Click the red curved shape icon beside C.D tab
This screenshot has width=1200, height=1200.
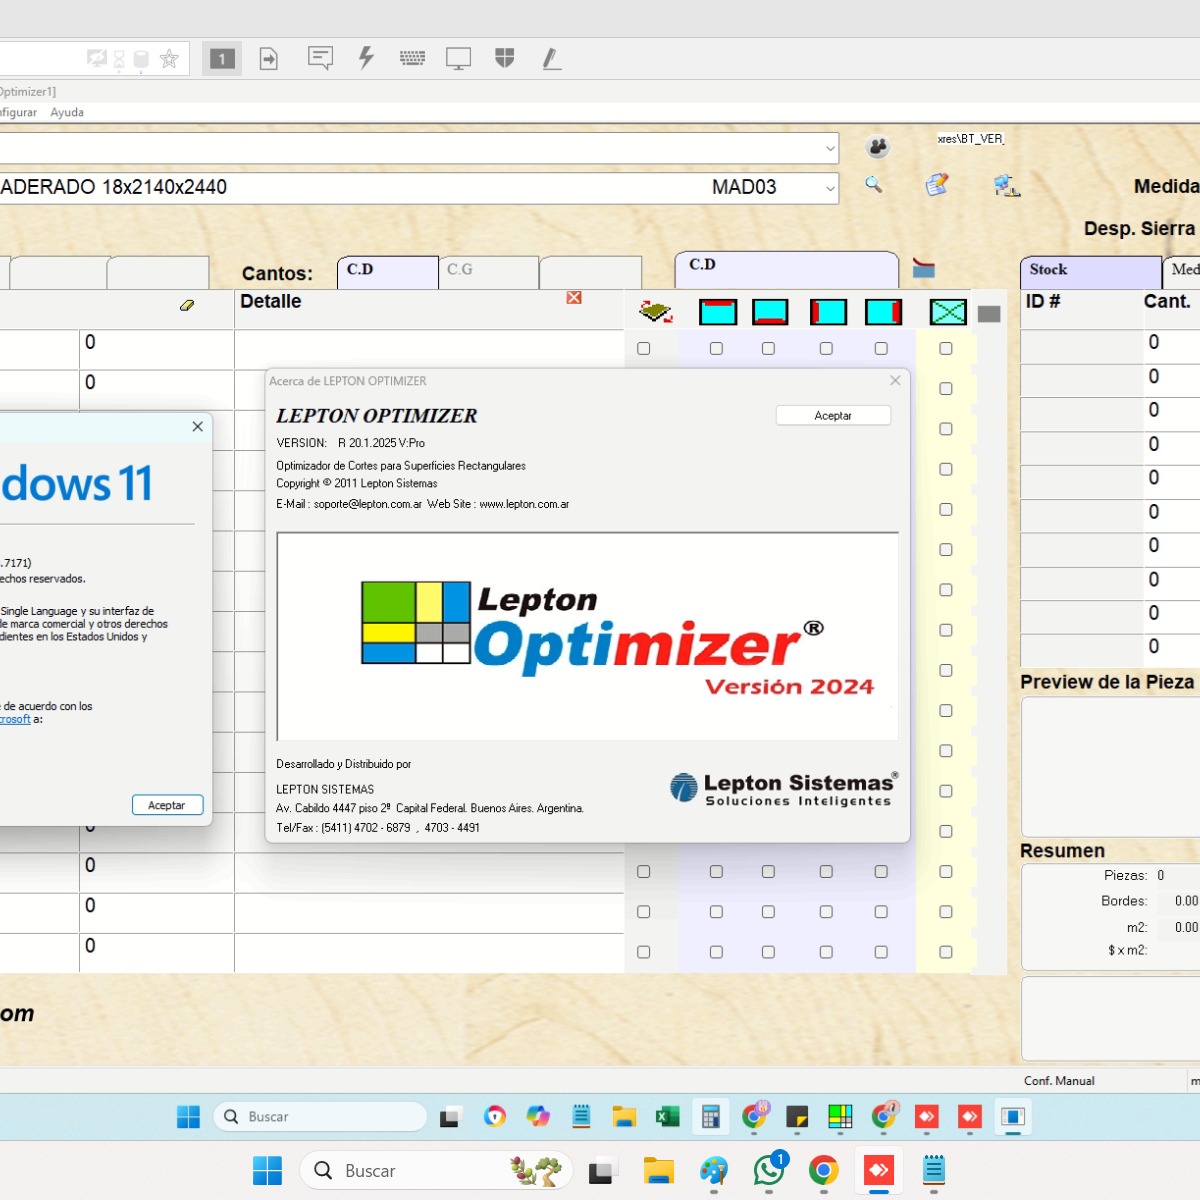point(923,268)
